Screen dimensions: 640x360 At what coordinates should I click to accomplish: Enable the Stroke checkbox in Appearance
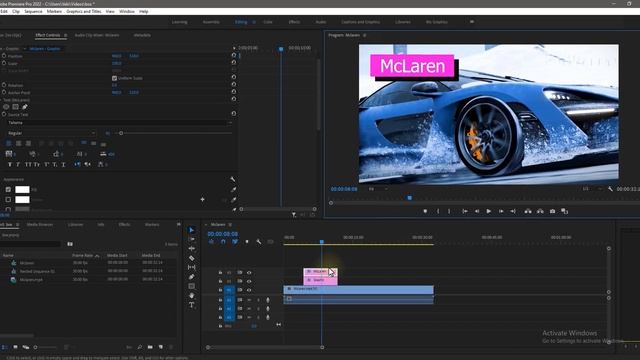[8, 200]
